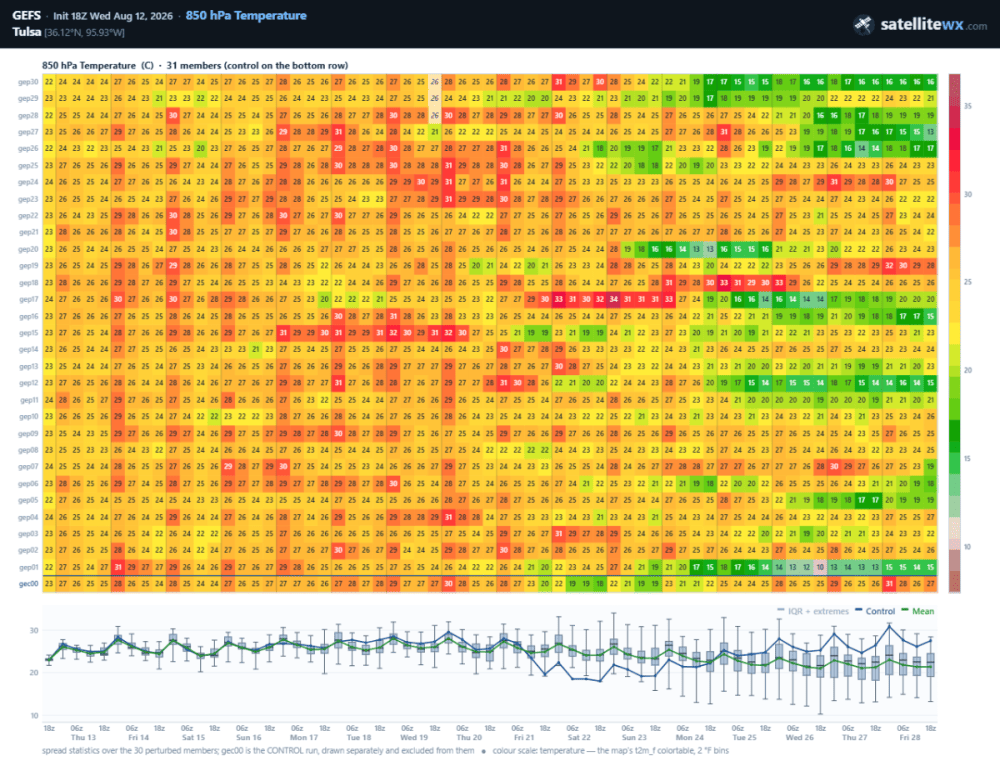Click the 'Init 18Z Wed Aug 12, 2026' text
1000x766 pixels.
pyautogui.click(x=113, y=16)
